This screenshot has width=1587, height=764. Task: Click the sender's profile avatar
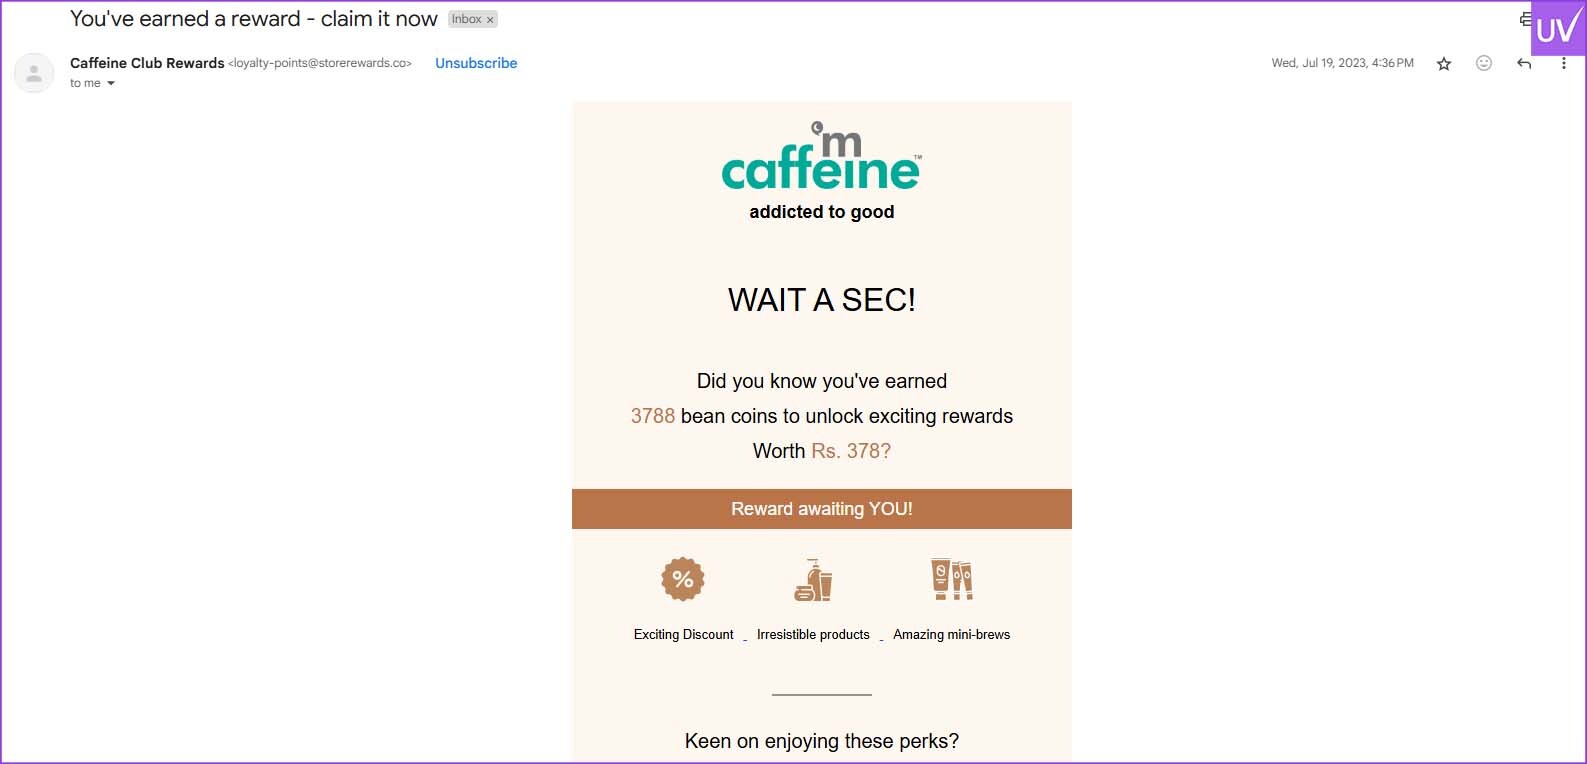pyautogui.click(x=34, y=73)
